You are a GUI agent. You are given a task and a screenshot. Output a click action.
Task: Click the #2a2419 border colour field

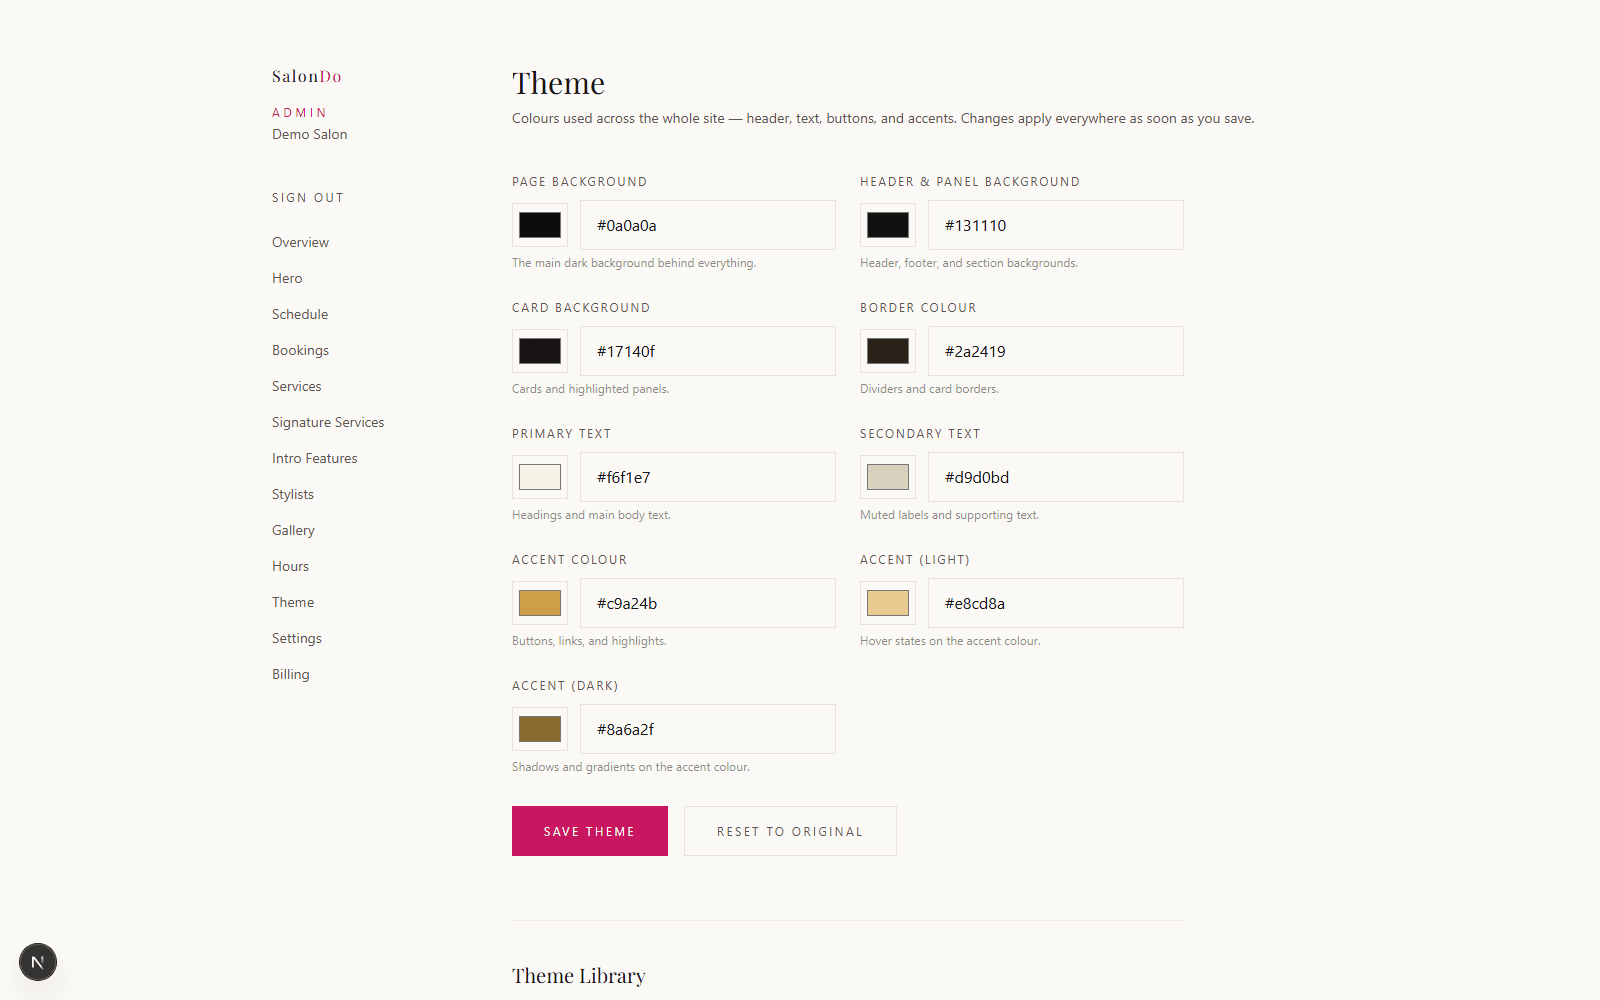[x=1056, y=351]
